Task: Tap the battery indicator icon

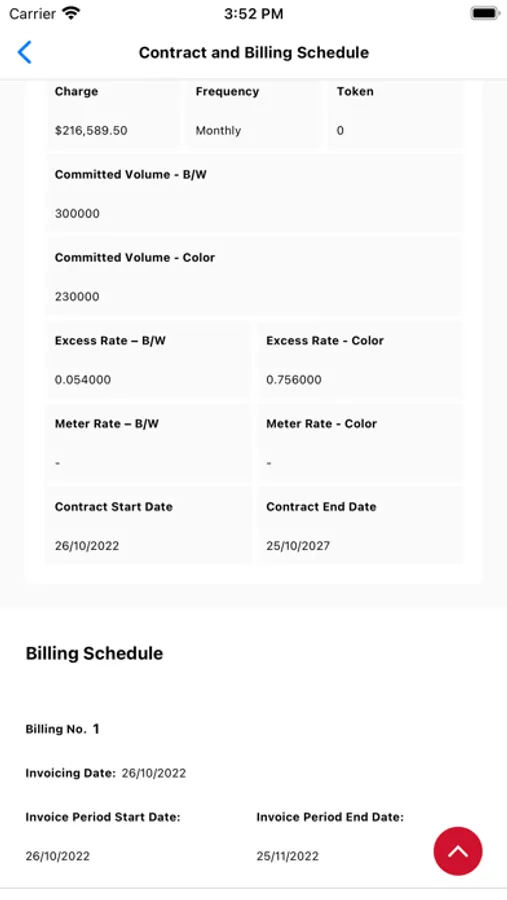Action: pyautogui.click(x=485, y=13)
